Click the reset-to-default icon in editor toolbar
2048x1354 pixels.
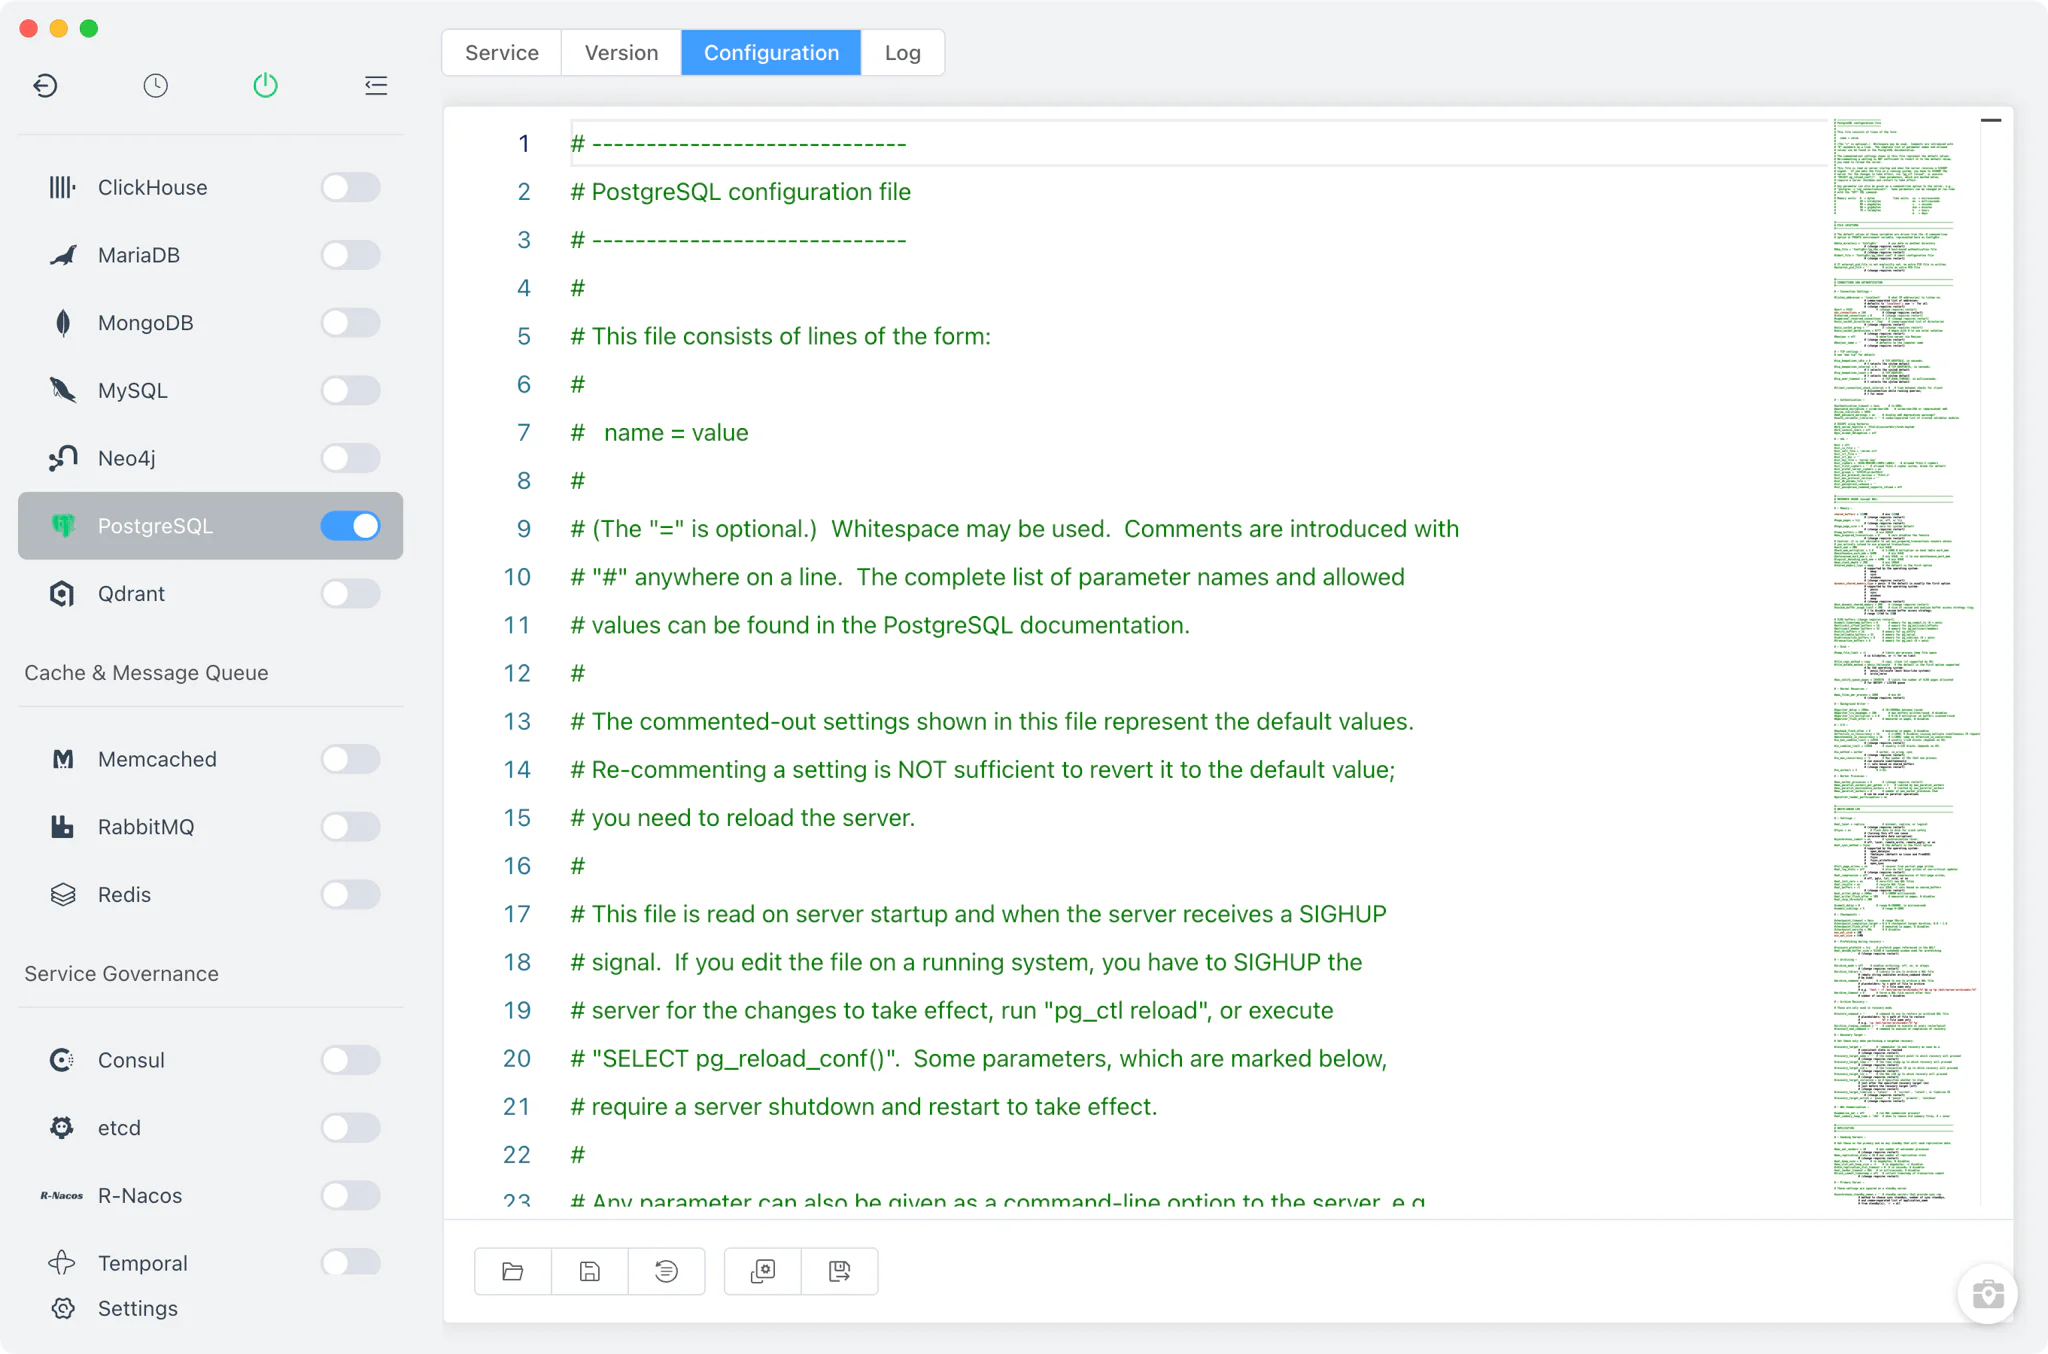(x=666, y=1271)
